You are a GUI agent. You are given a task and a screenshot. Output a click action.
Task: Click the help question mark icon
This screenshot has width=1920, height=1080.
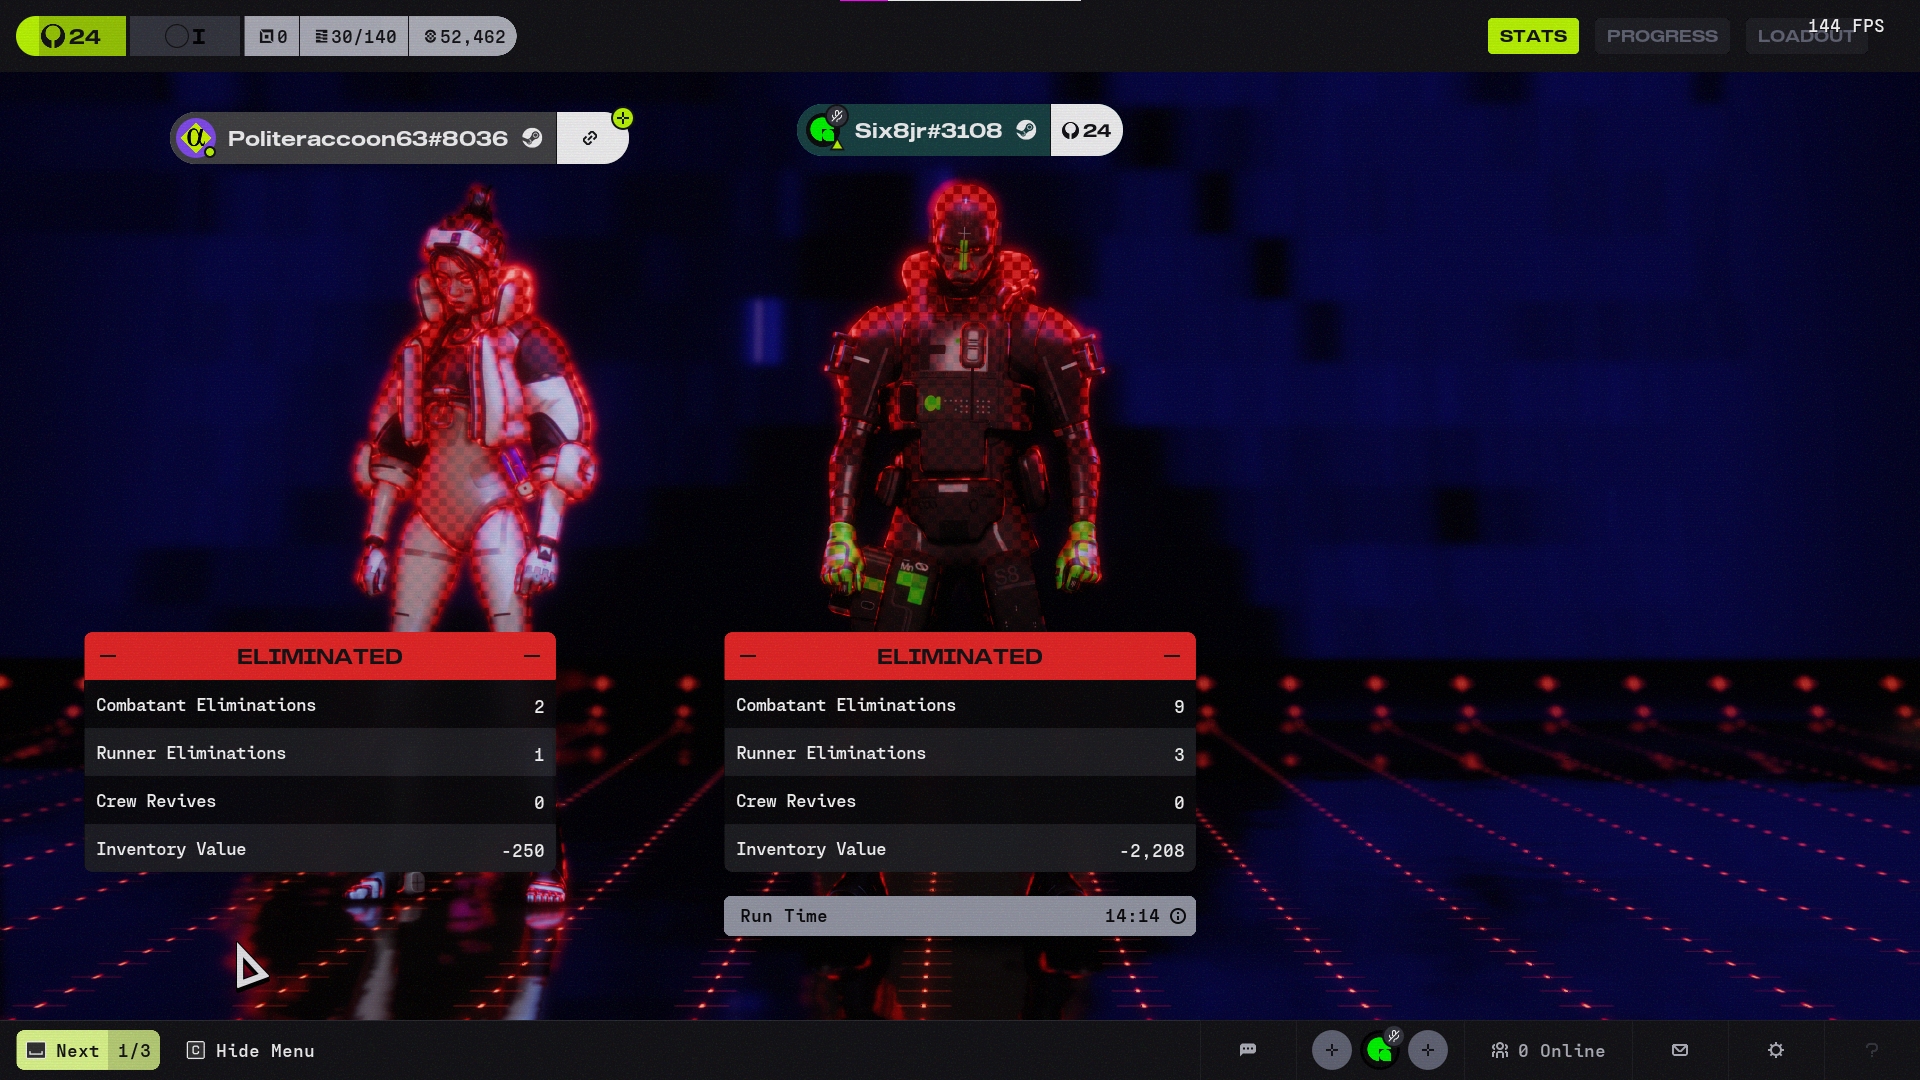pos(1872,1050)
